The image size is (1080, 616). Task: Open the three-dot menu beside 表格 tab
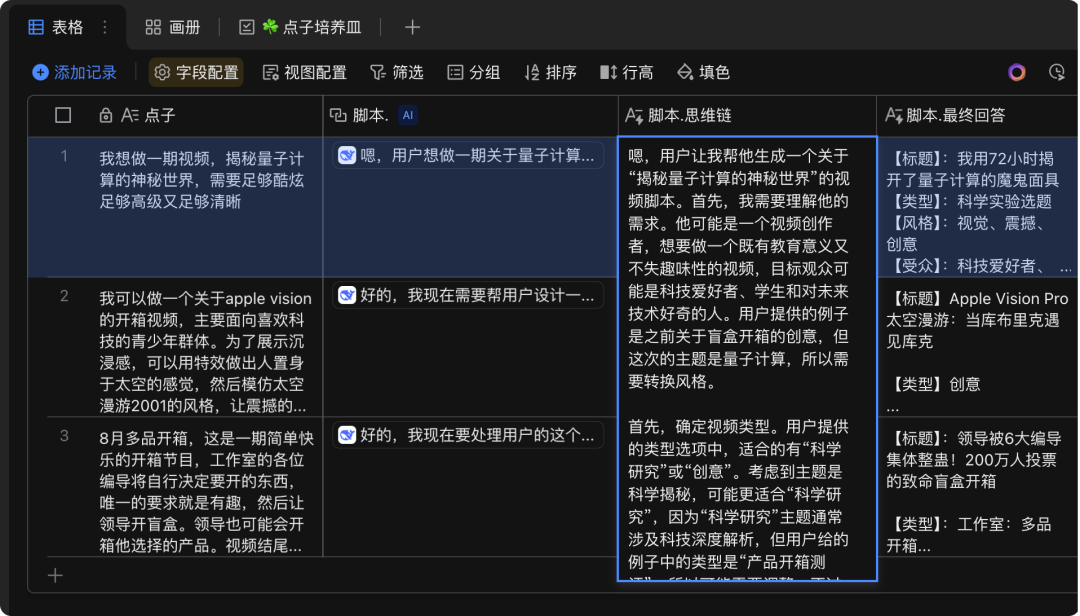point(103,28)
